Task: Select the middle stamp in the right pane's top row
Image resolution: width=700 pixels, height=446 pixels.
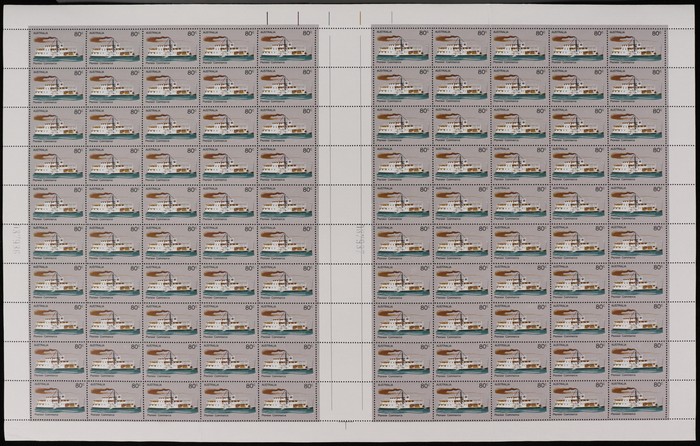Action: coord(520,47)
